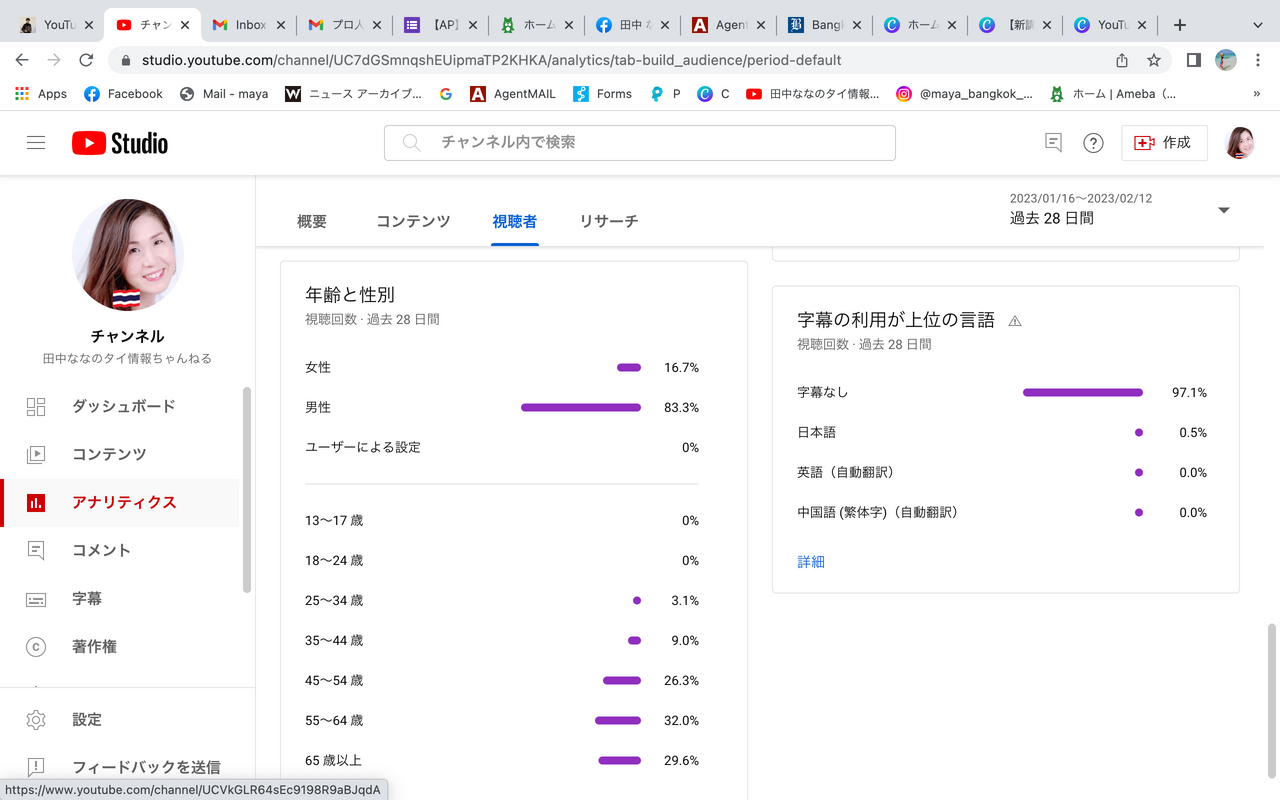Viewport: 1280px width, 800px height.
Task: Click warning triangle next to 字幕の利用が上位の言語
Action: click(1015, 321)
